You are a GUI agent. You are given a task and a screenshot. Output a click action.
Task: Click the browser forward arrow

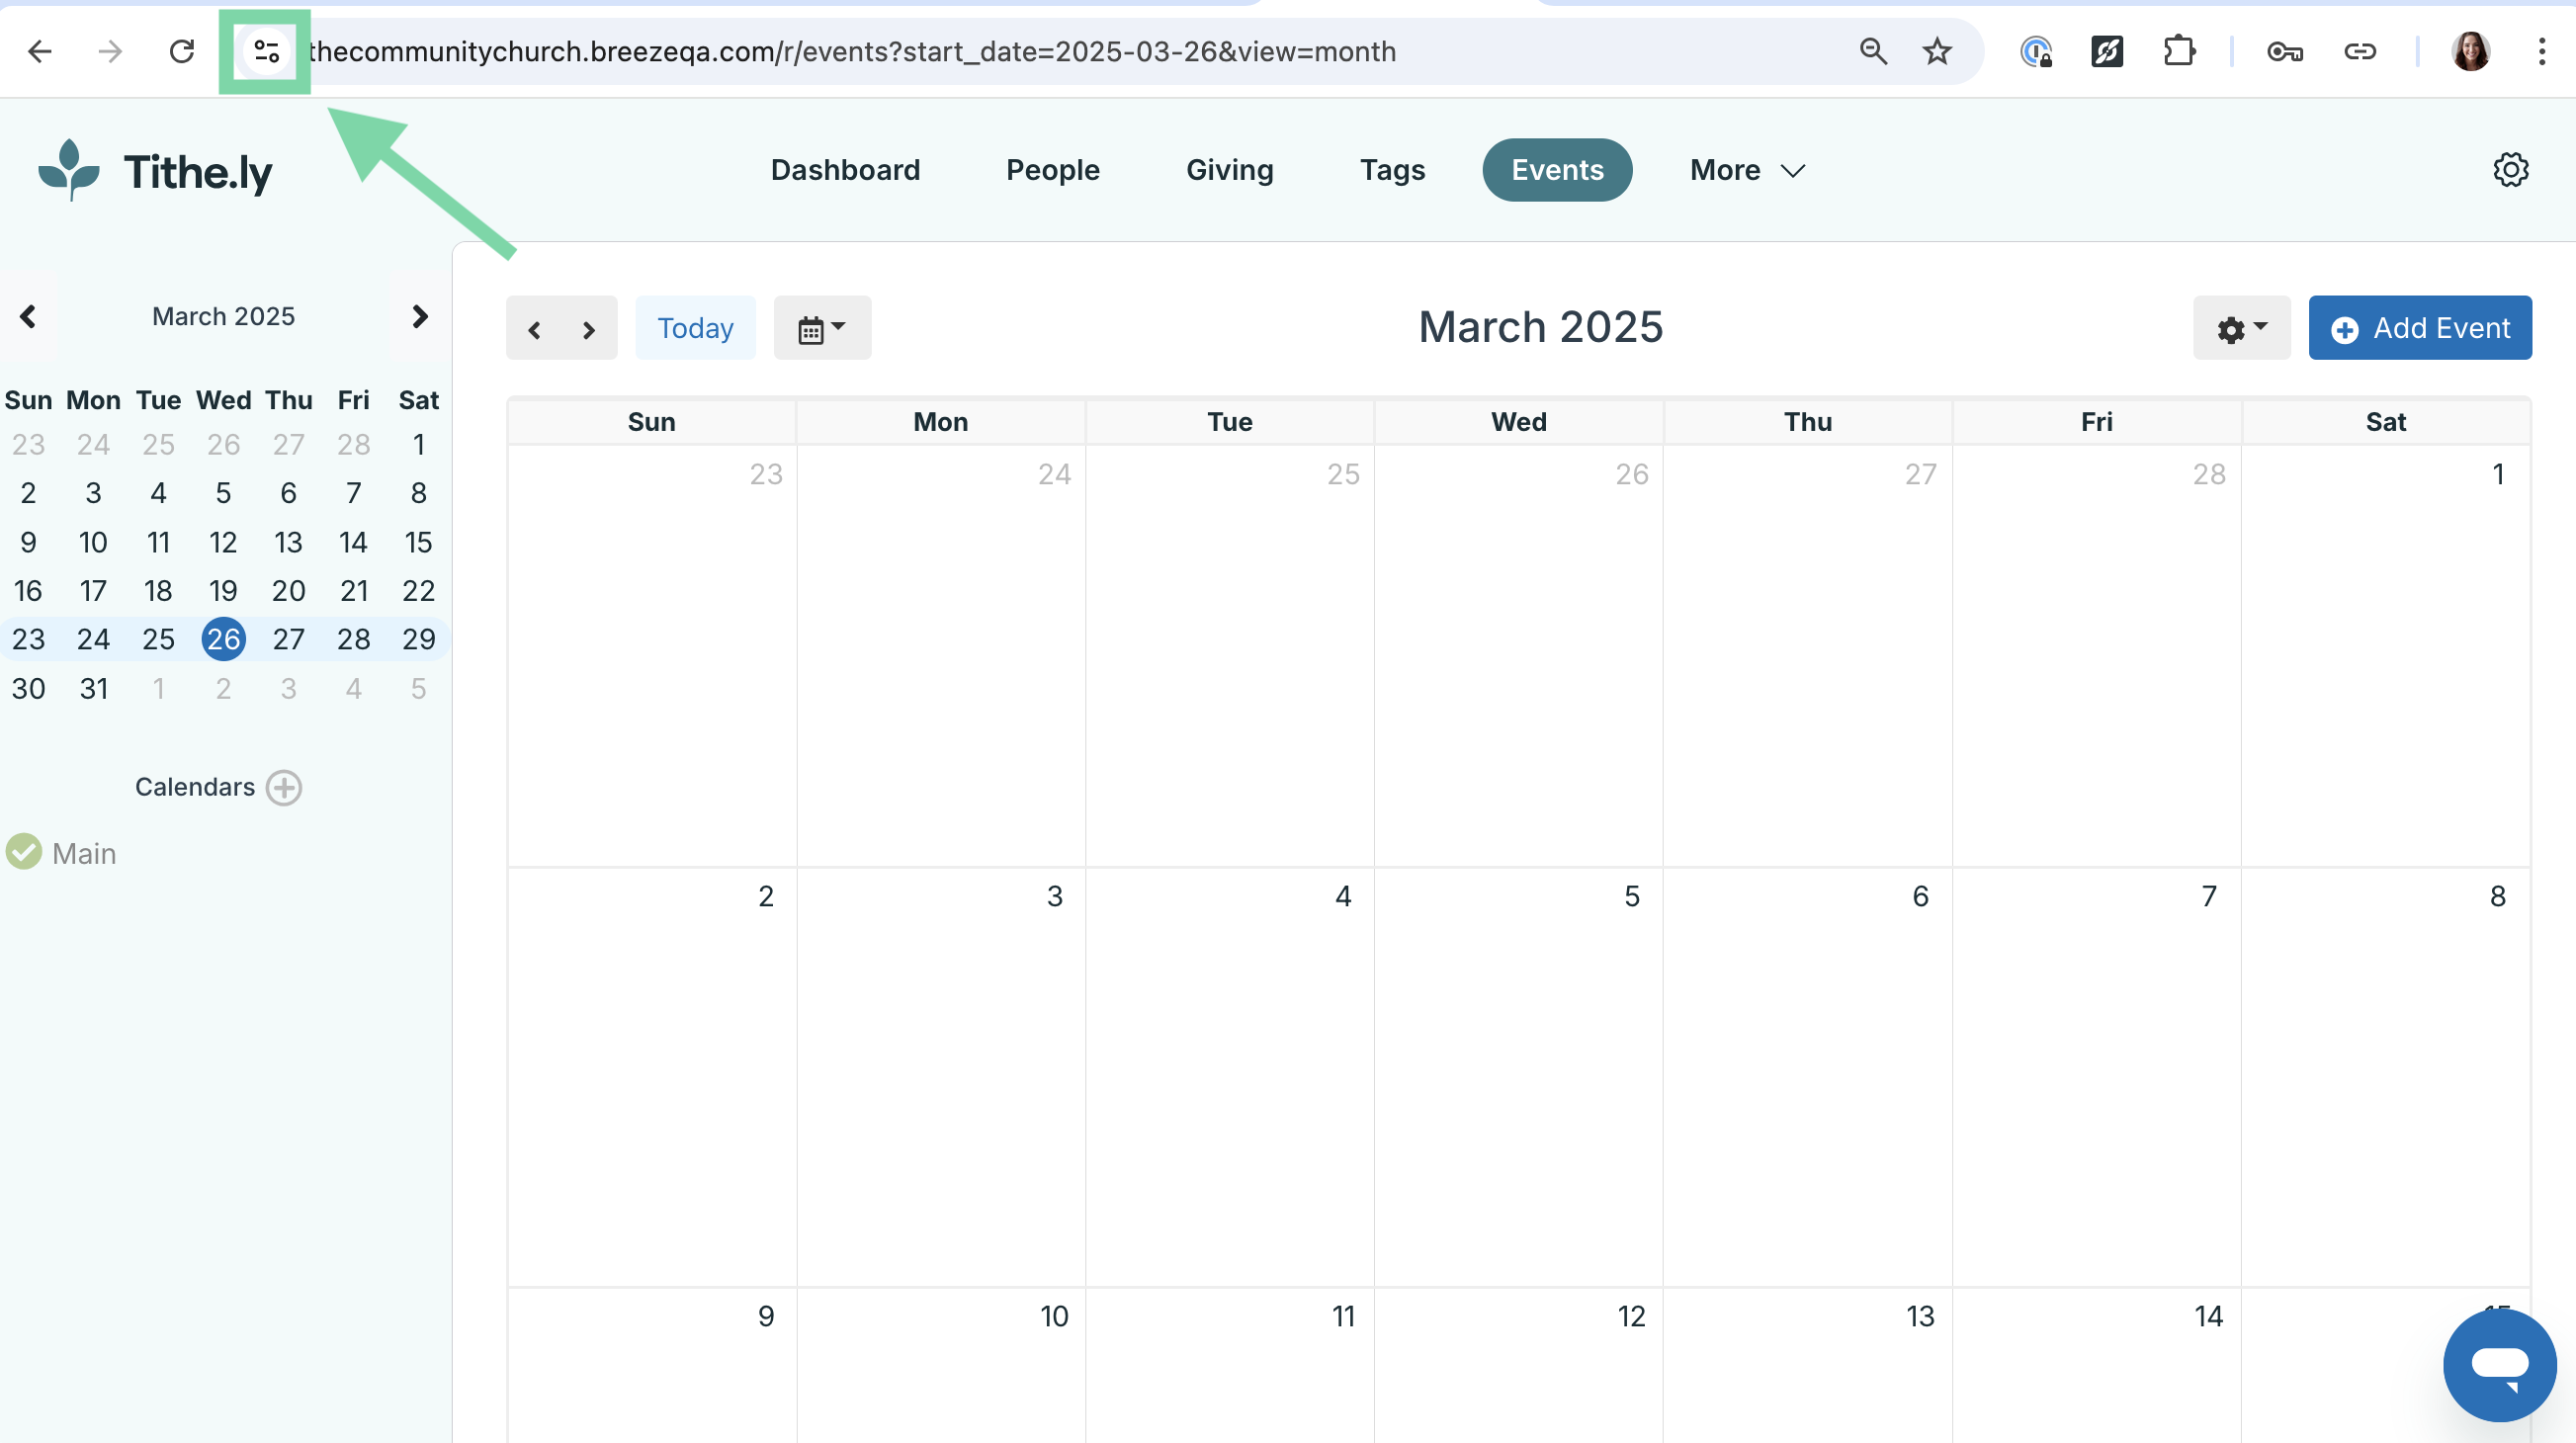(x=110, y=51)
